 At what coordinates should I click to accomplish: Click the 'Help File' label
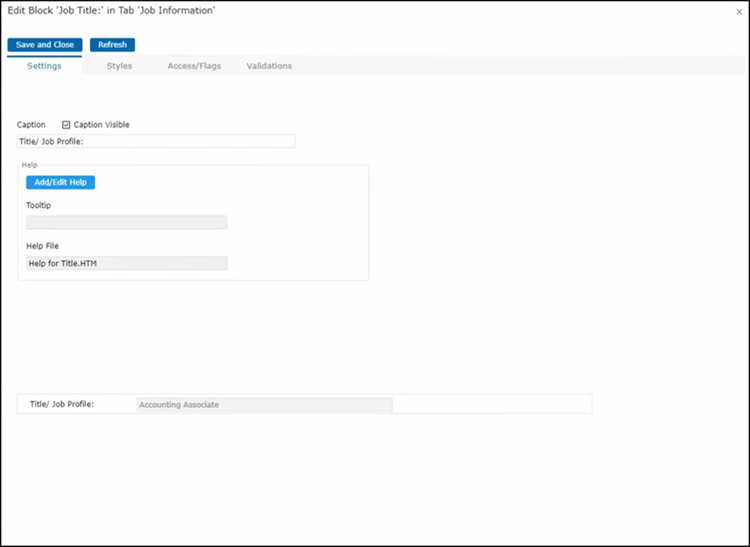pos(42,246)
